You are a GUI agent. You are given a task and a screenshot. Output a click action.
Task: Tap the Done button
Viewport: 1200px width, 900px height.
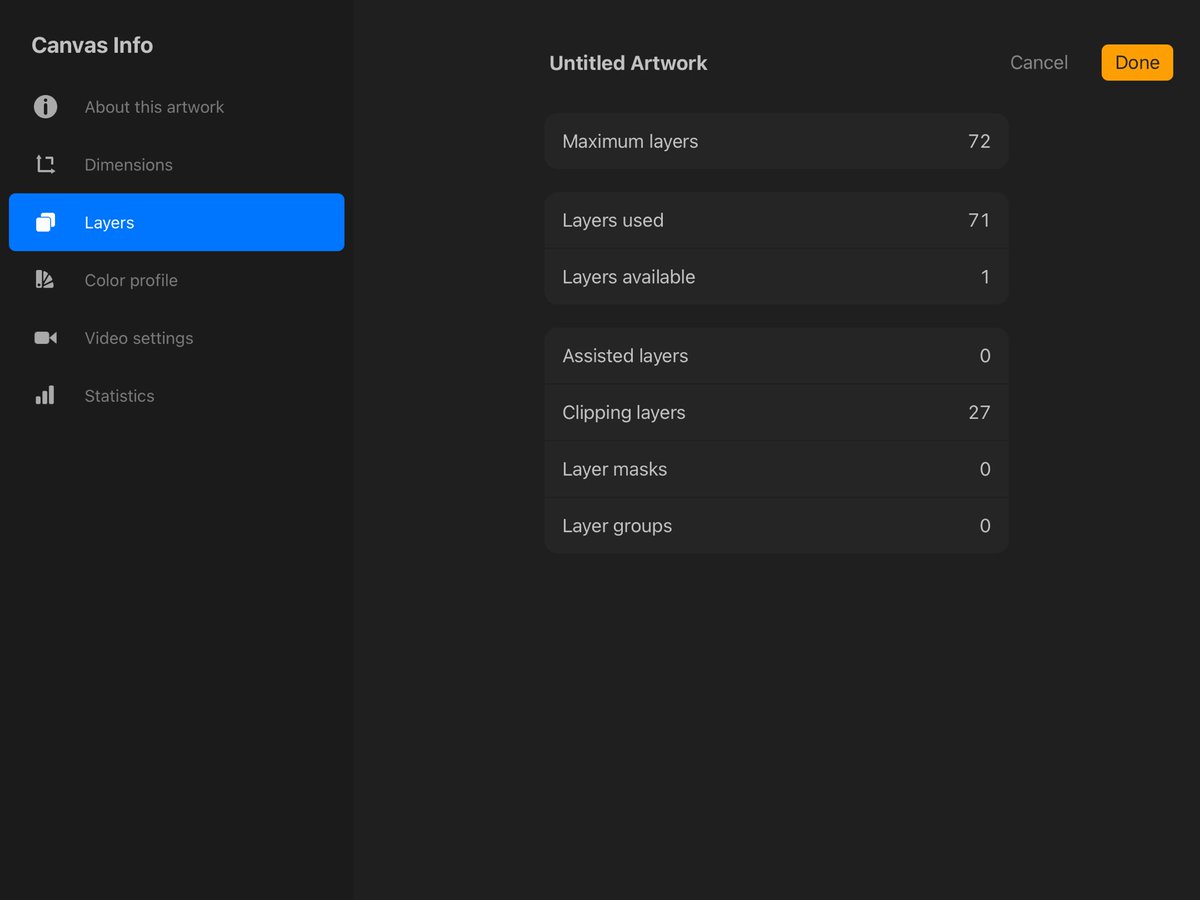click(x=1137, y=62)
